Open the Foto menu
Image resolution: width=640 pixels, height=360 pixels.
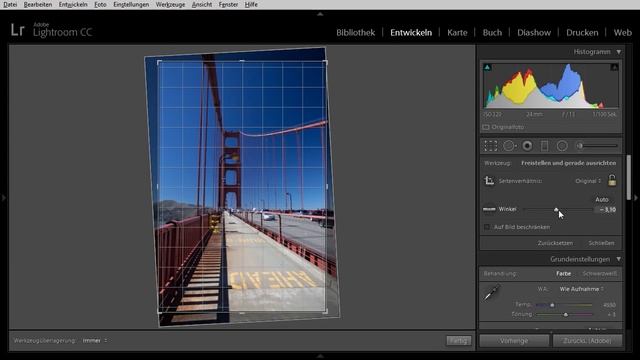(x=100, y=4)
